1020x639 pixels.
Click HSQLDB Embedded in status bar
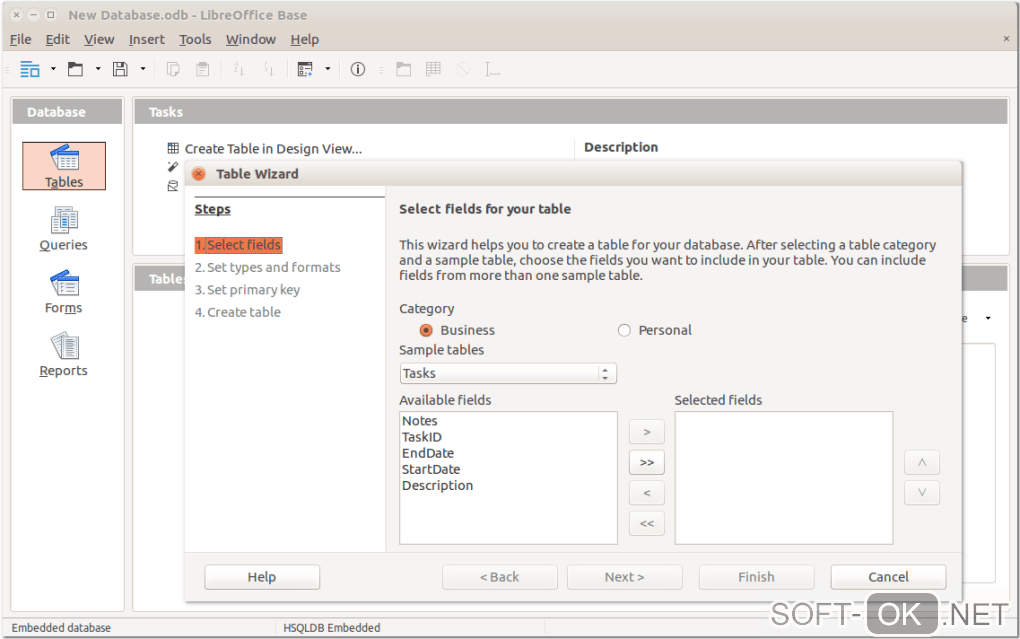[x=332, y=628]
